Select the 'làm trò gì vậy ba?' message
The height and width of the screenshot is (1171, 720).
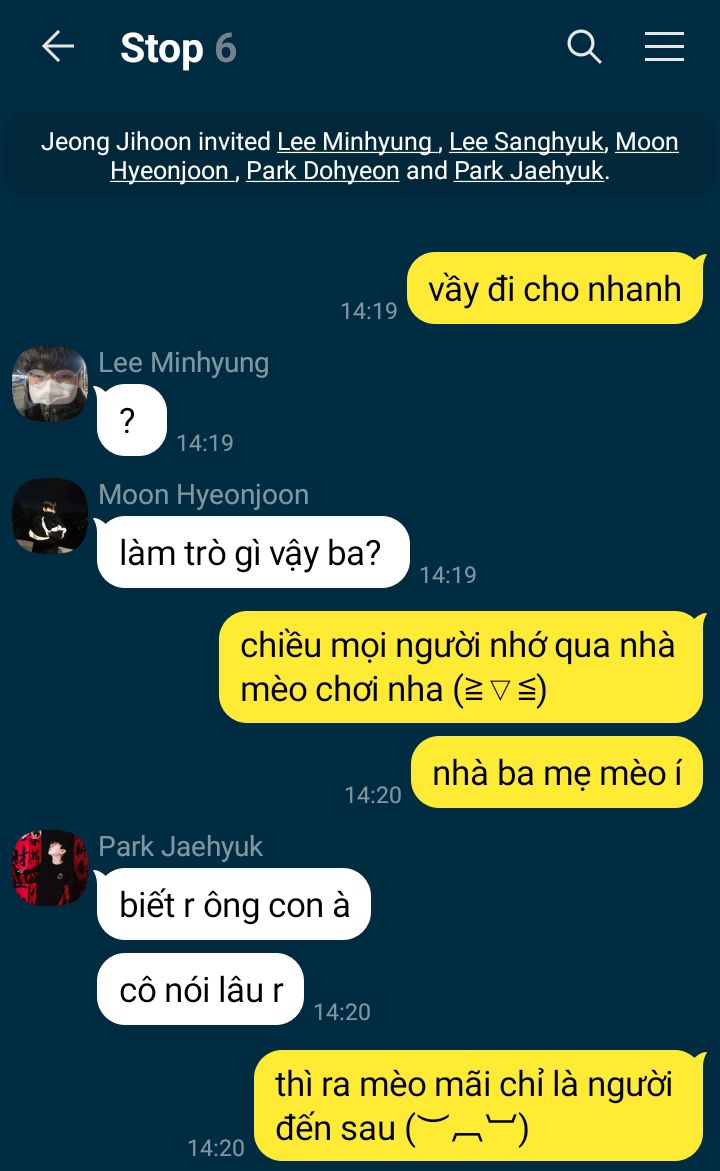(x=253, y=552)
